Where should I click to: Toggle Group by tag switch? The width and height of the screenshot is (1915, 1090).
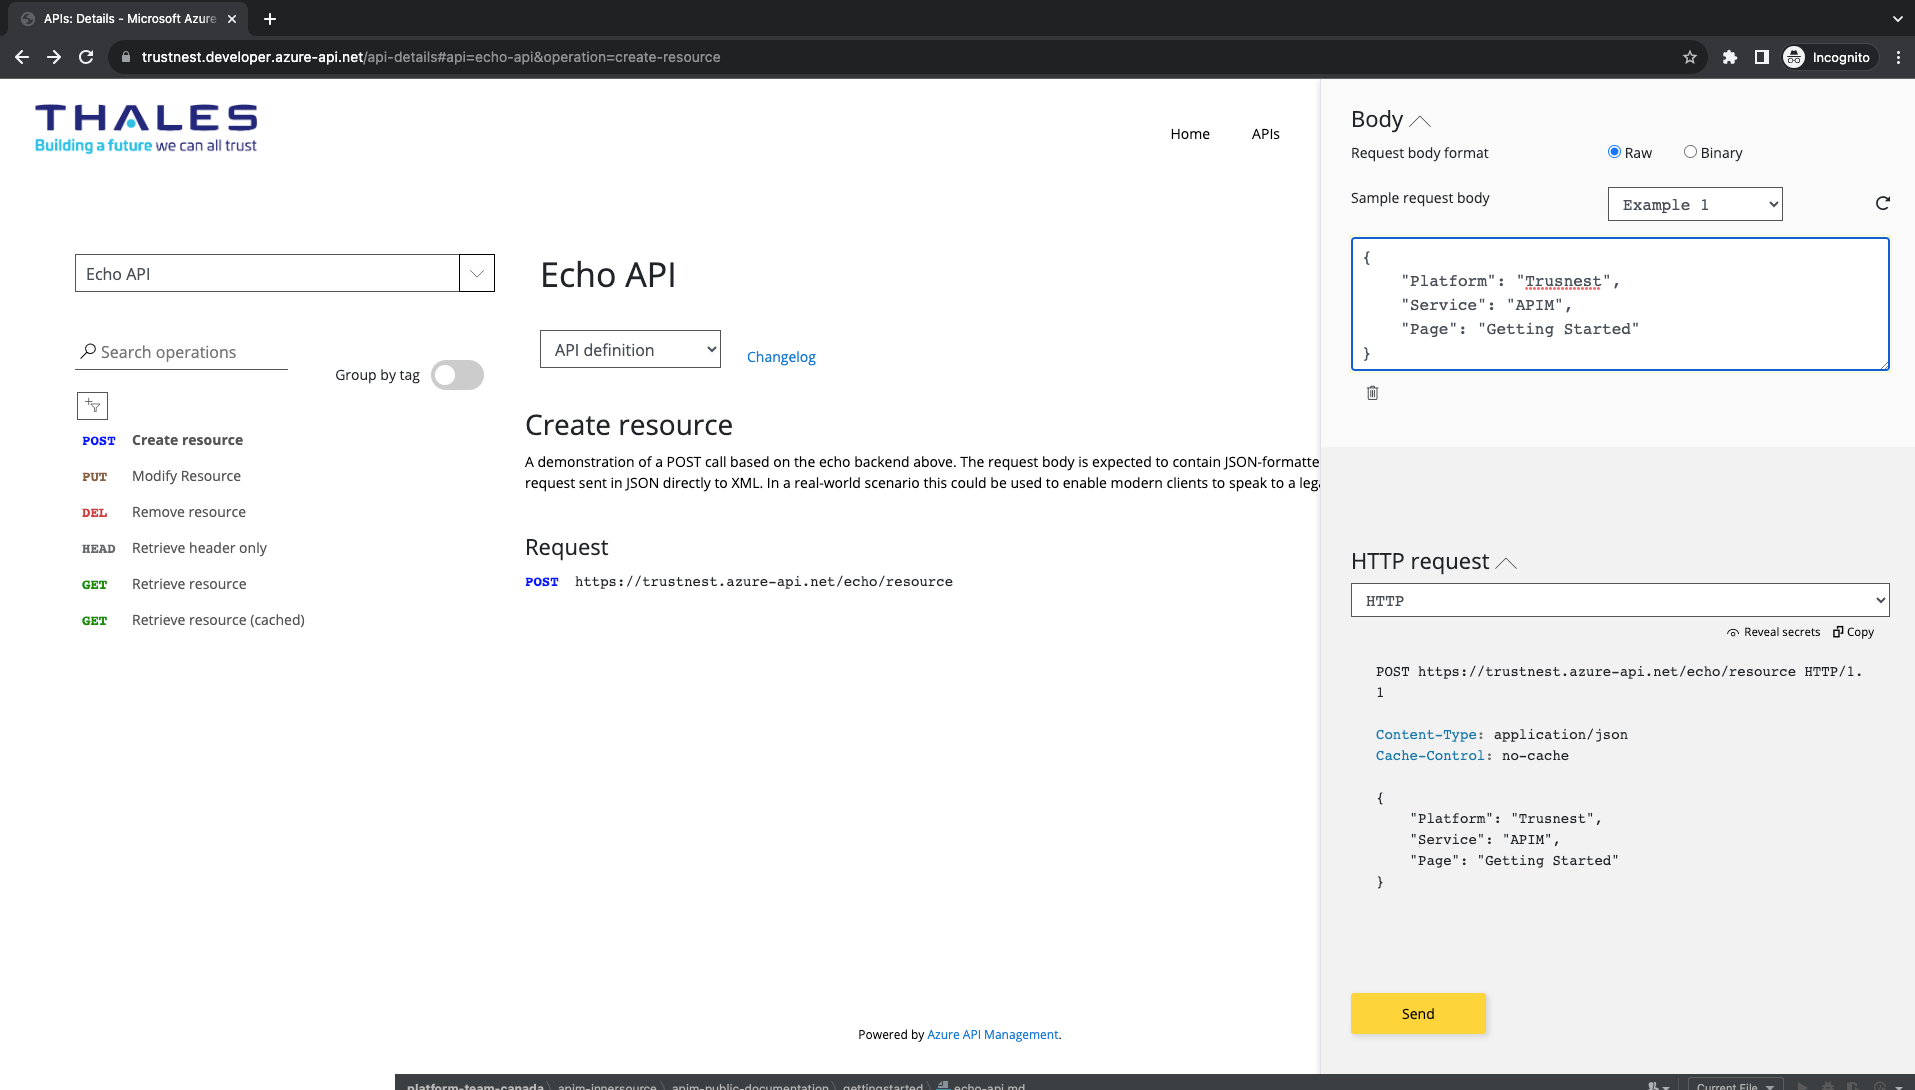point(457,375)
